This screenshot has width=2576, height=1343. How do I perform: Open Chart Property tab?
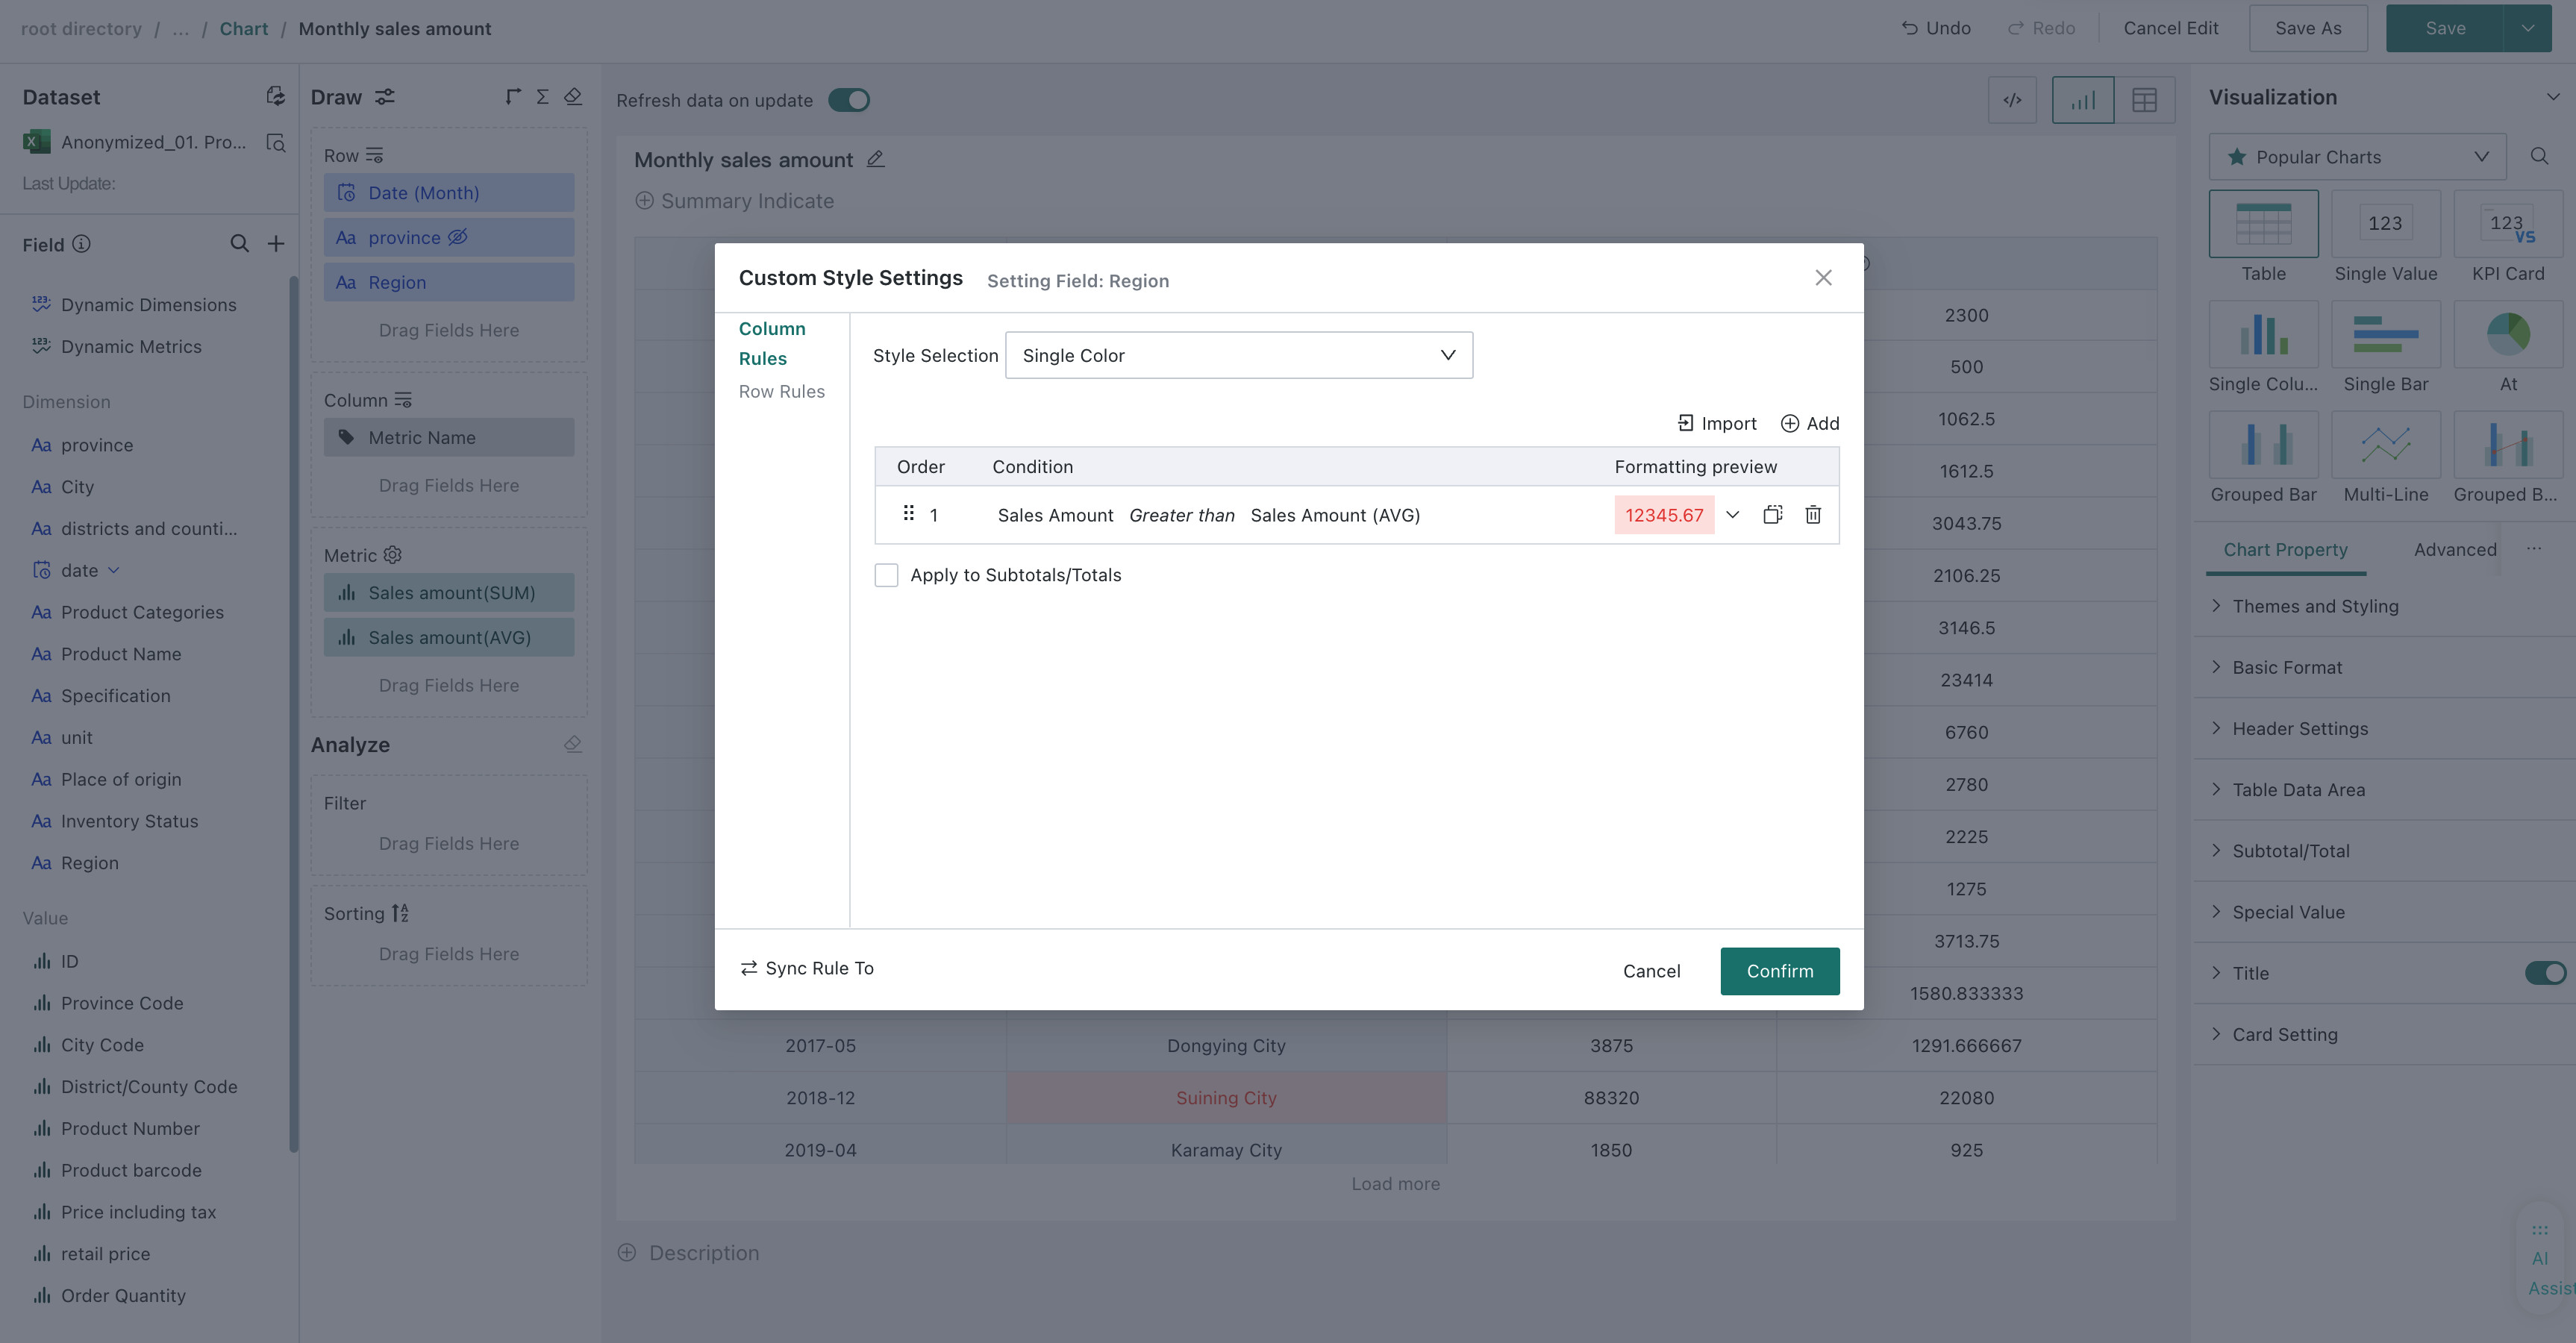2285,549
